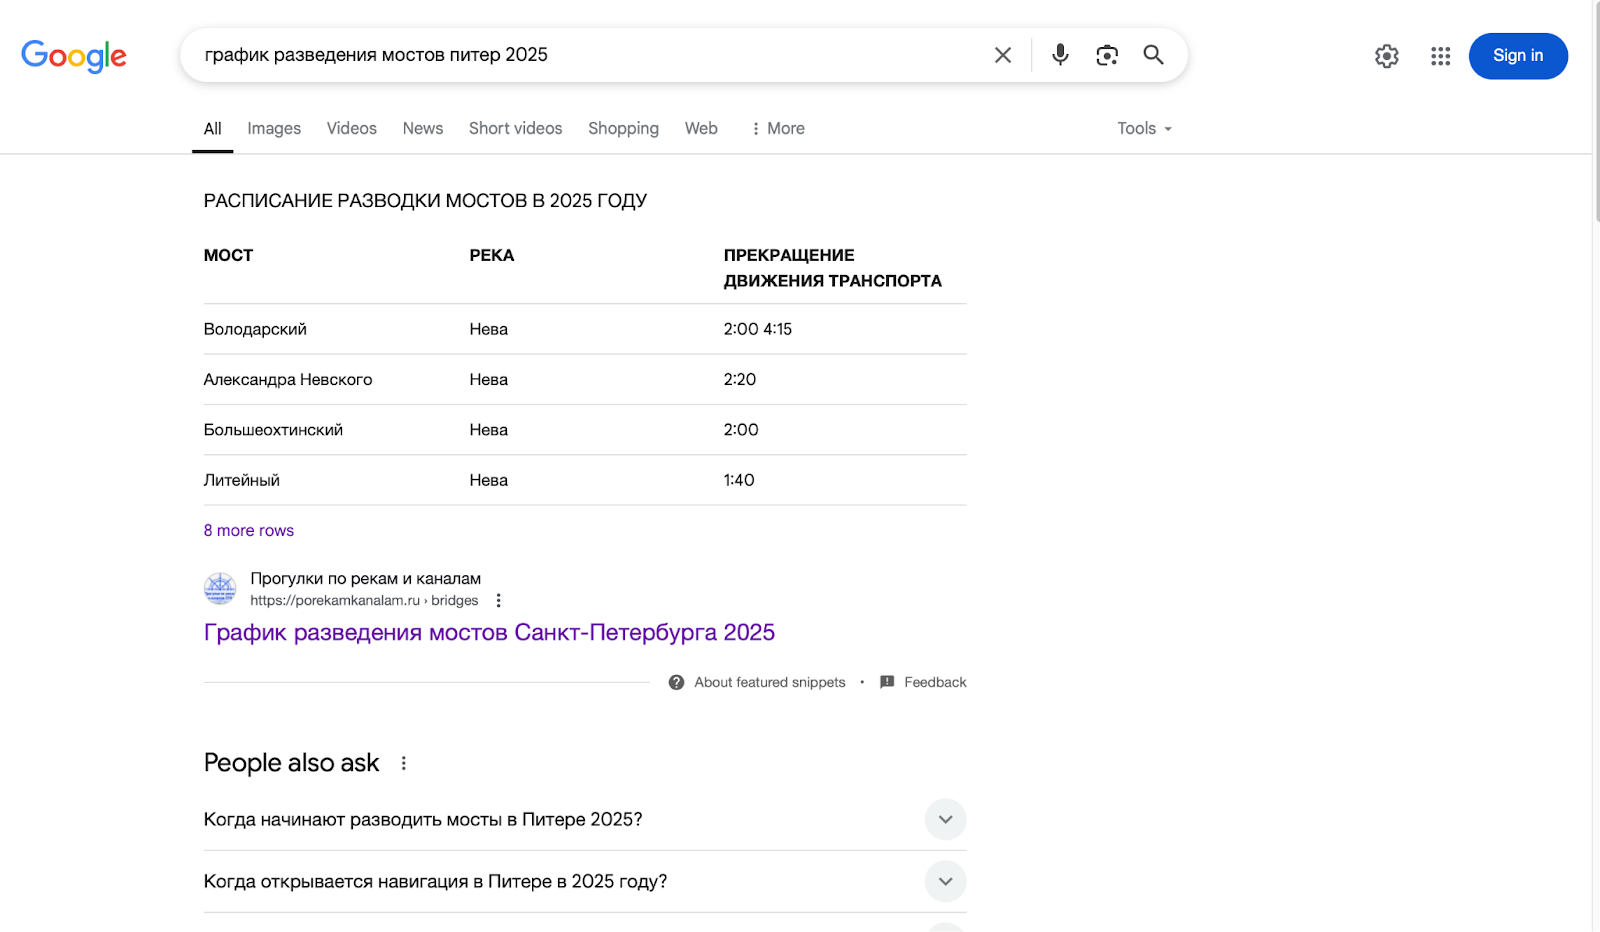This screenshot has width=1600, height=932.
Task: Open About this result icon near featured snippets
Action: pos(676,681)
